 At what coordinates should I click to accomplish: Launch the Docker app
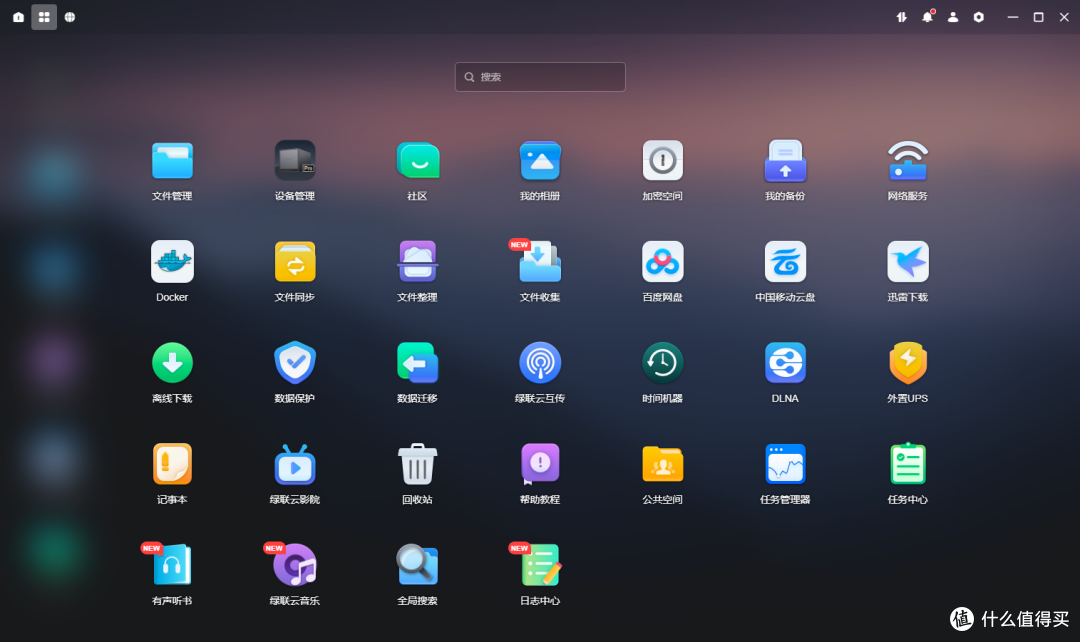[x=172, y=262]
